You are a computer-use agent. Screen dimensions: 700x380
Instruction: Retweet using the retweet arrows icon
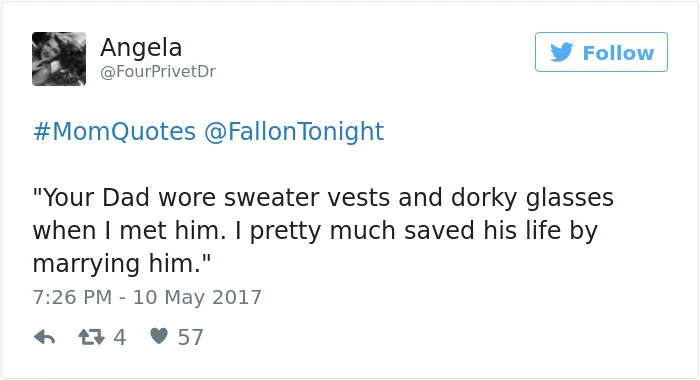click(x=92, y=337)
